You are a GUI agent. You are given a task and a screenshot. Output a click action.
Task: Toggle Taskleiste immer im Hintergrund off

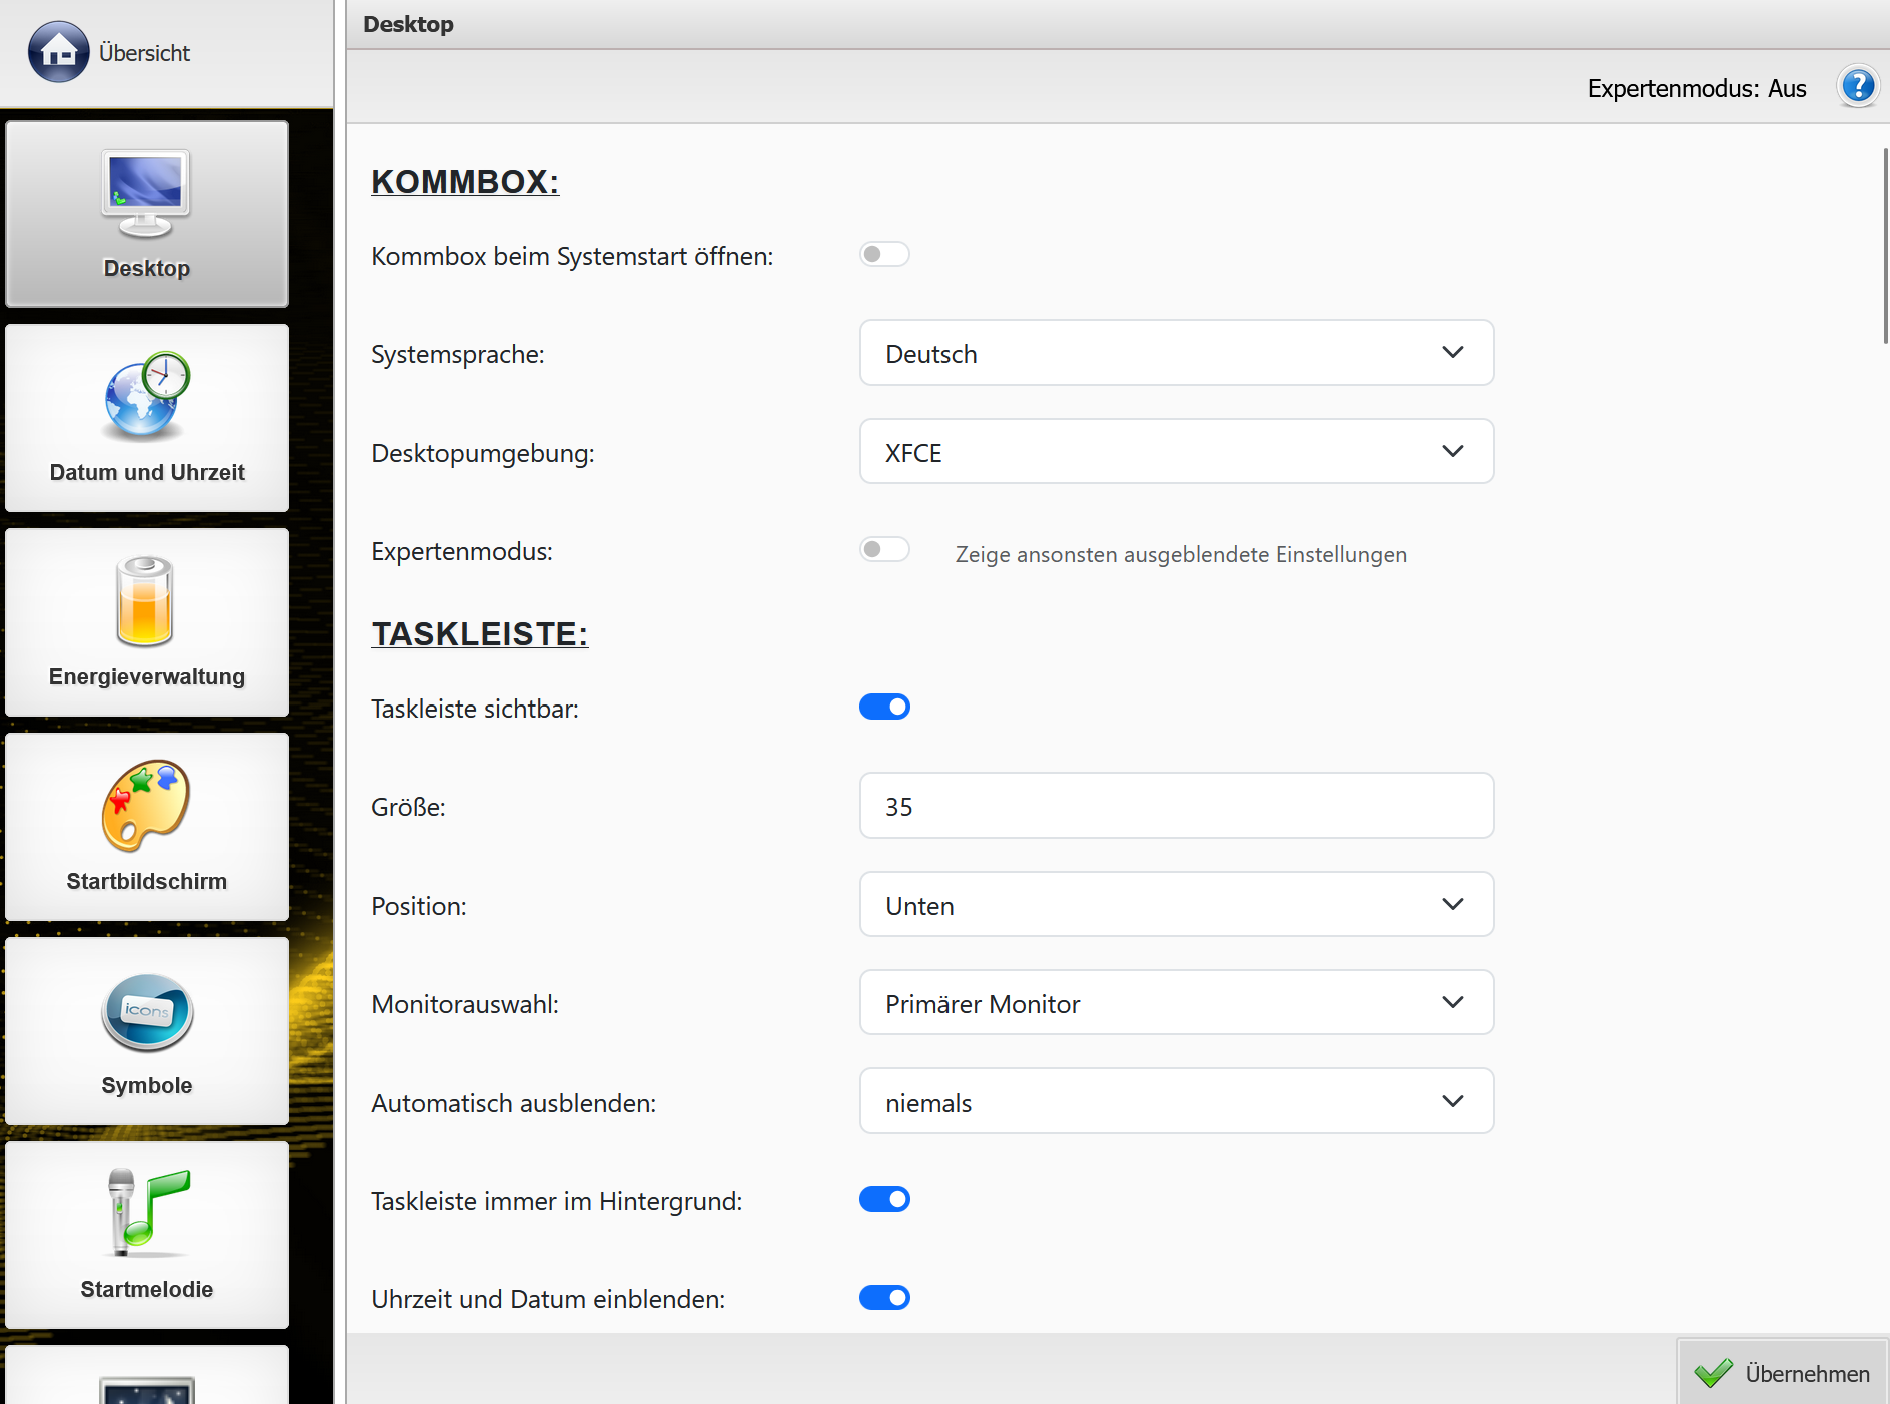tap(884, 1199)
